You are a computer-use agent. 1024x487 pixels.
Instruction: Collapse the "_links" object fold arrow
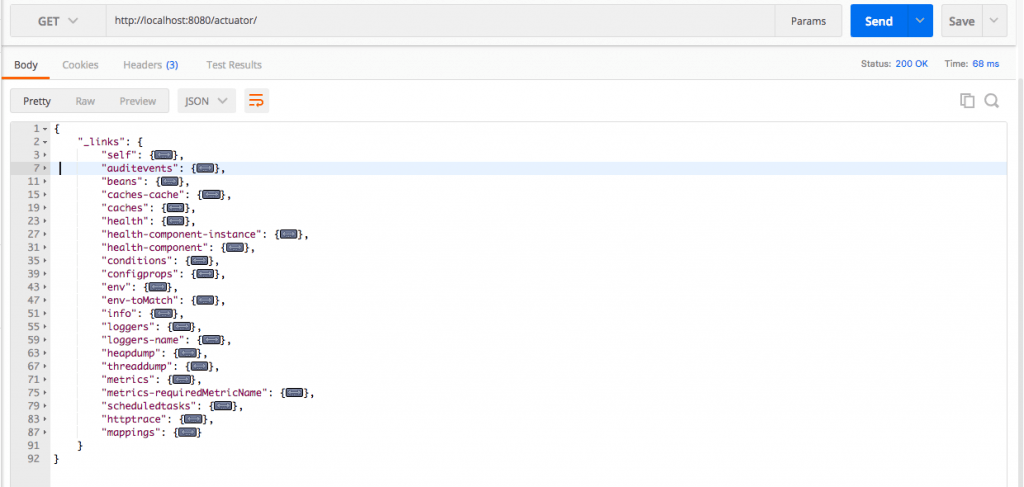[44, 142]
